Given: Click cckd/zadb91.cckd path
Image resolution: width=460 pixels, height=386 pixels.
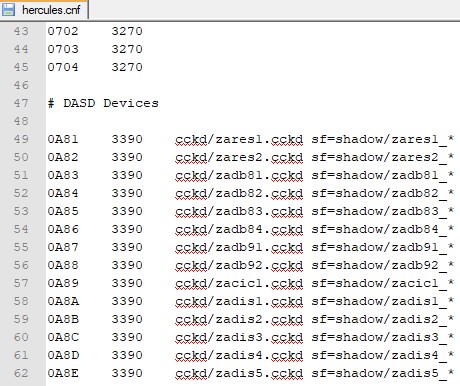Looking at the screenshot, I should coord(239,247).
